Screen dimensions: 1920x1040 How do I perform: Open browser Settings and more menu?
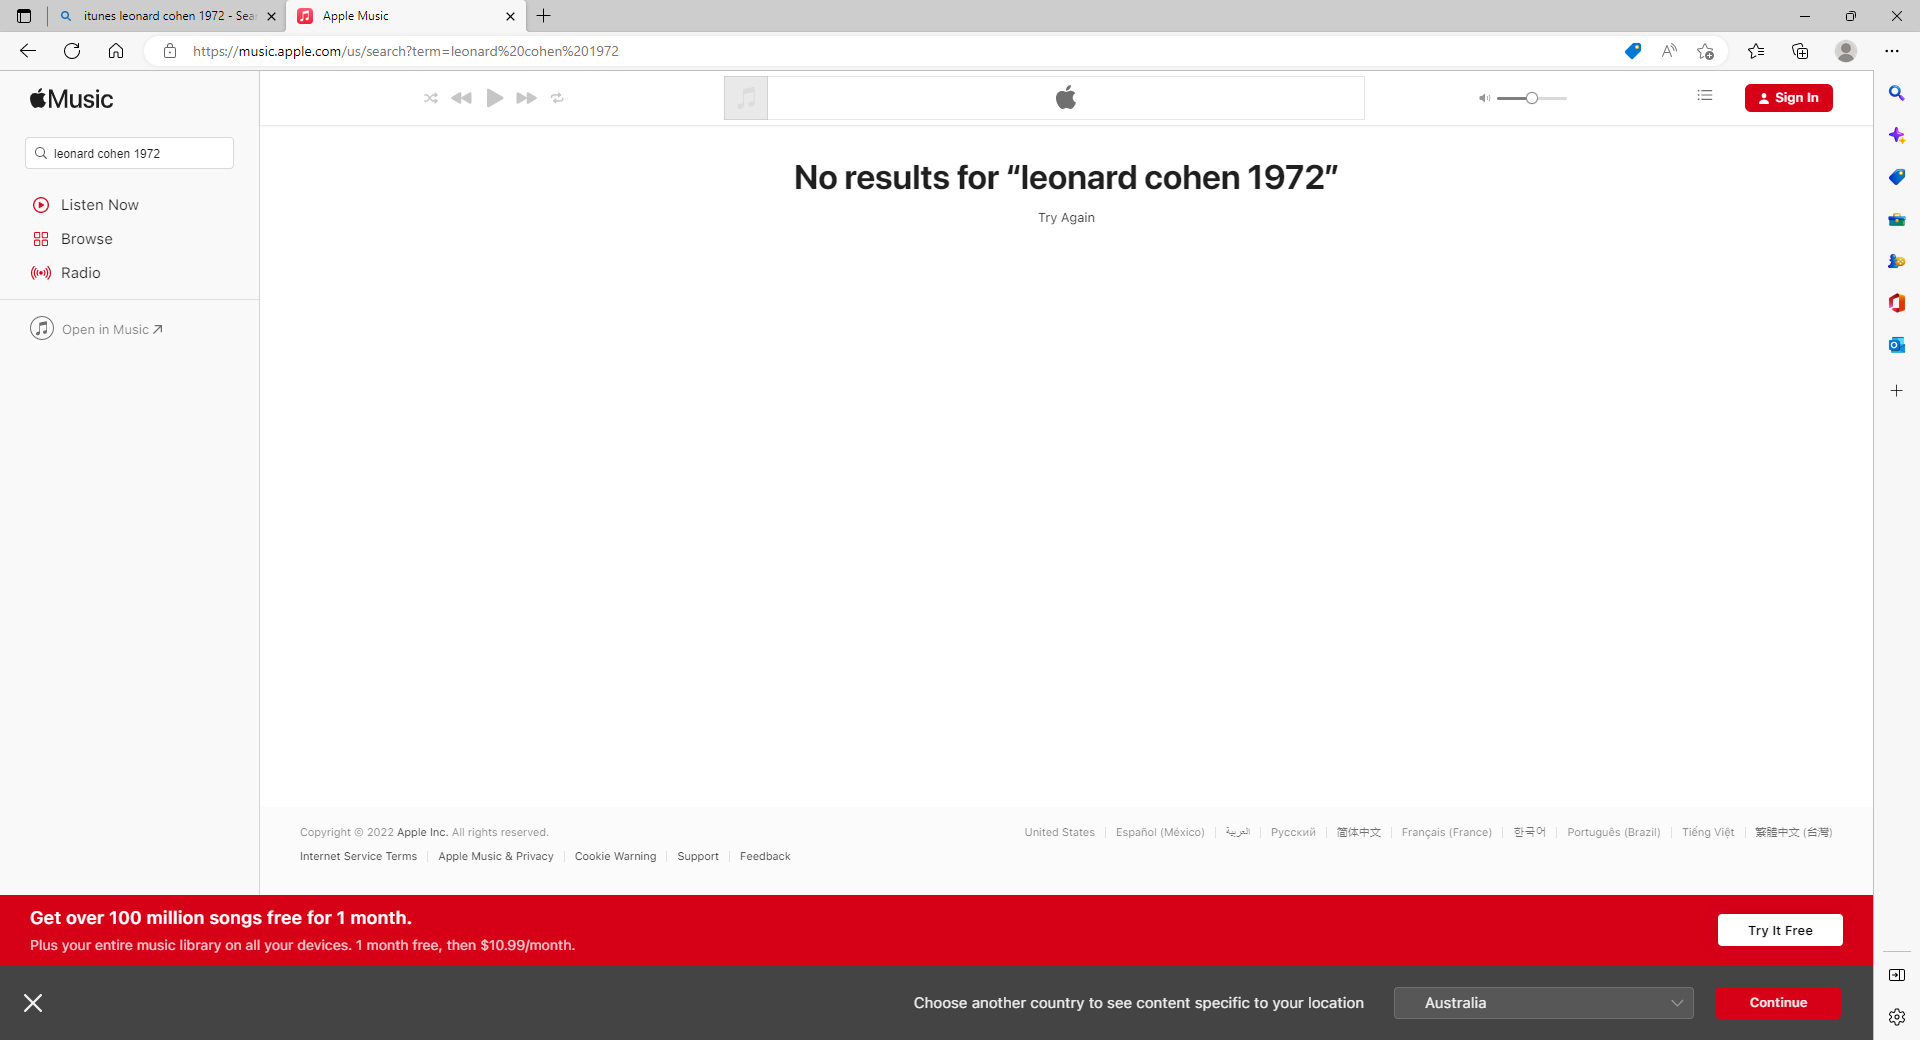click(x=1892, y=51)
